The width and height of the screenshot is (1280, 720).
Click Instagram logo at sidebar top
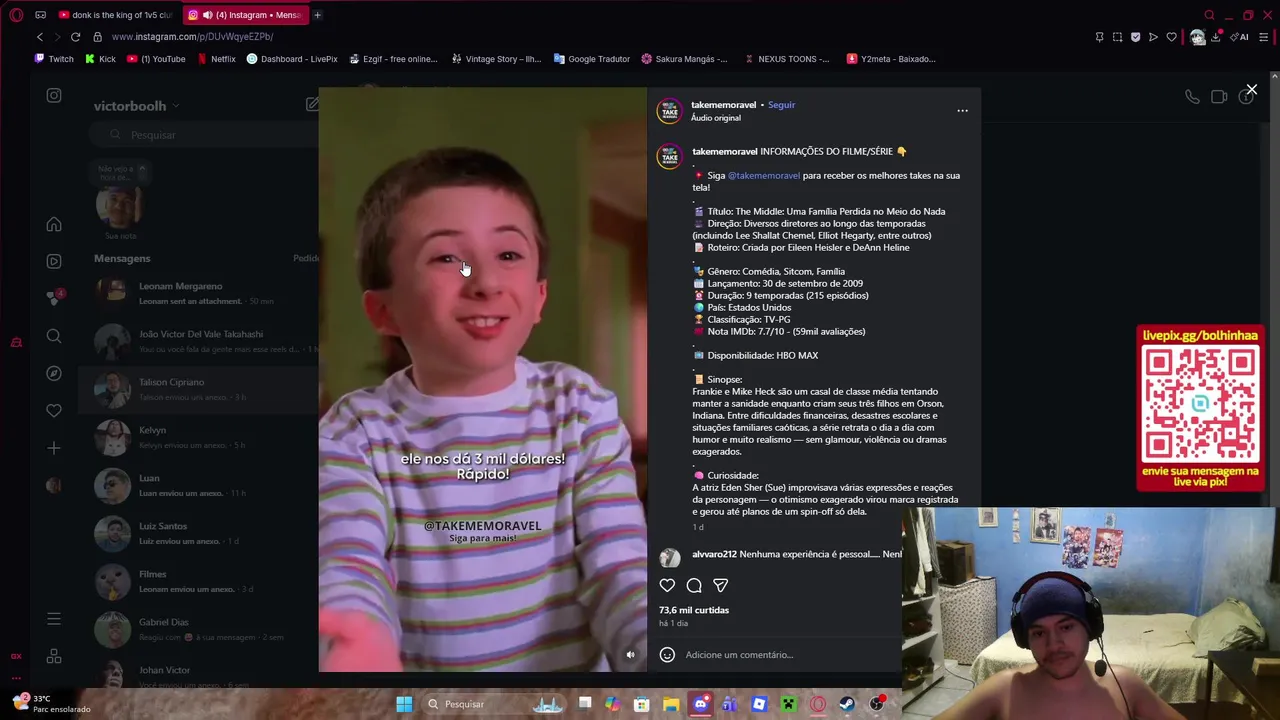[54, 95]
